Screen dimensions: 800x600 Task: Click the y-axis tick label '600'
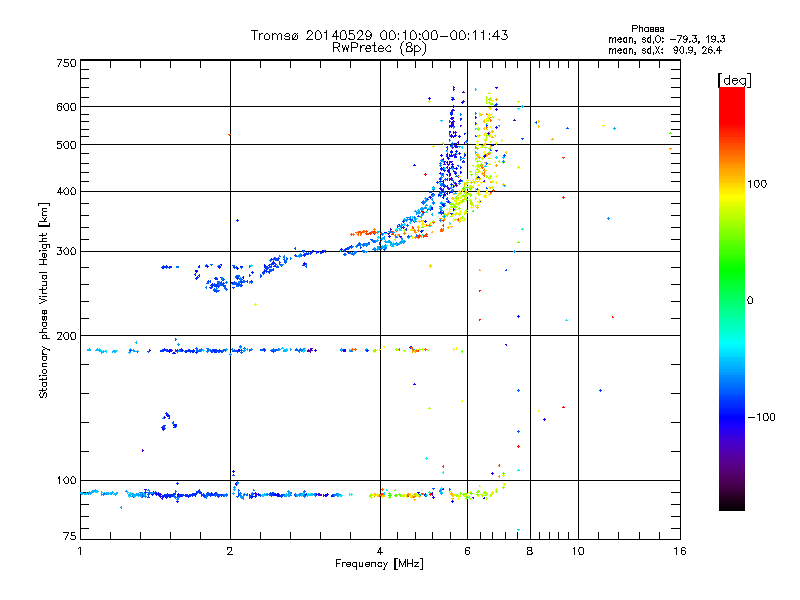(66, 107)
